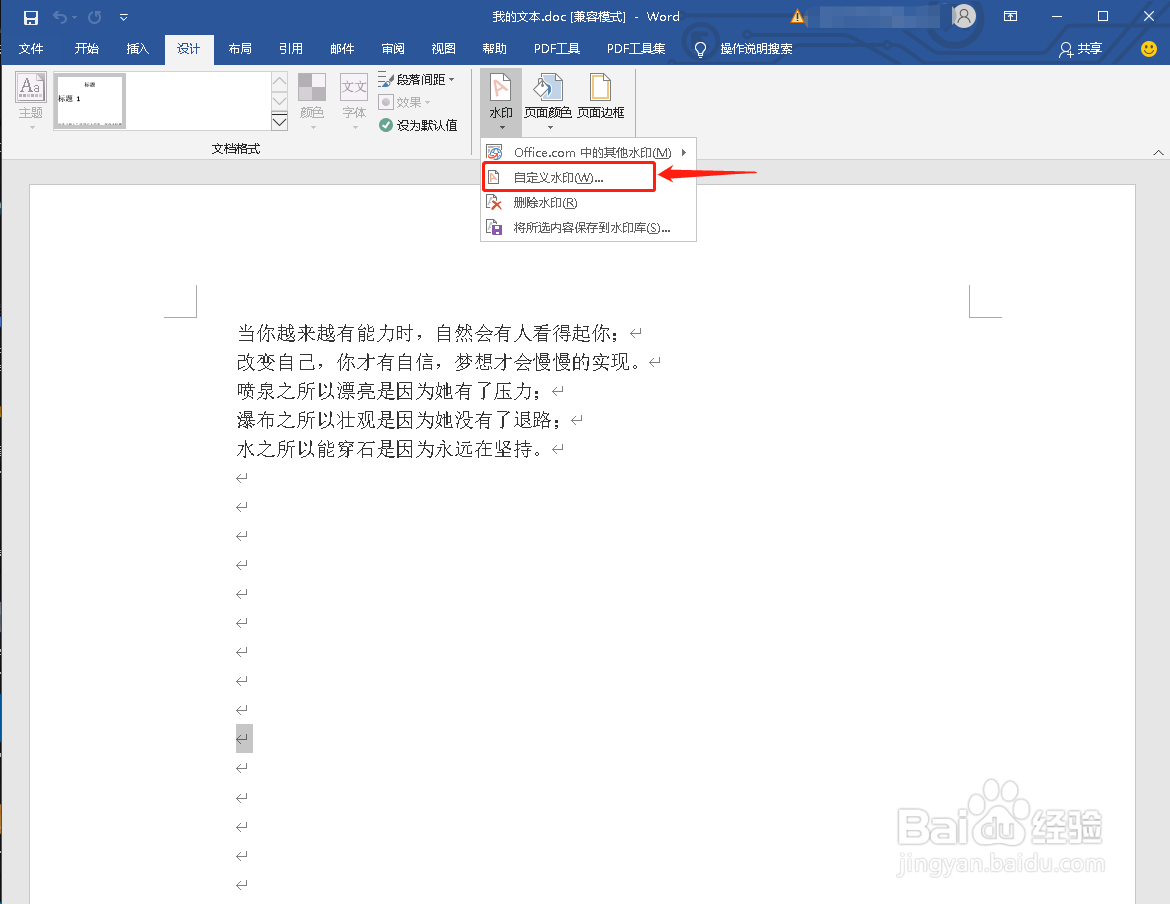Switch to the 插入 (Insert) ribbon tab
Image resolution: width=1170 pixels, height=904 pixels.
pyautogui.click(x=137, y=48)
